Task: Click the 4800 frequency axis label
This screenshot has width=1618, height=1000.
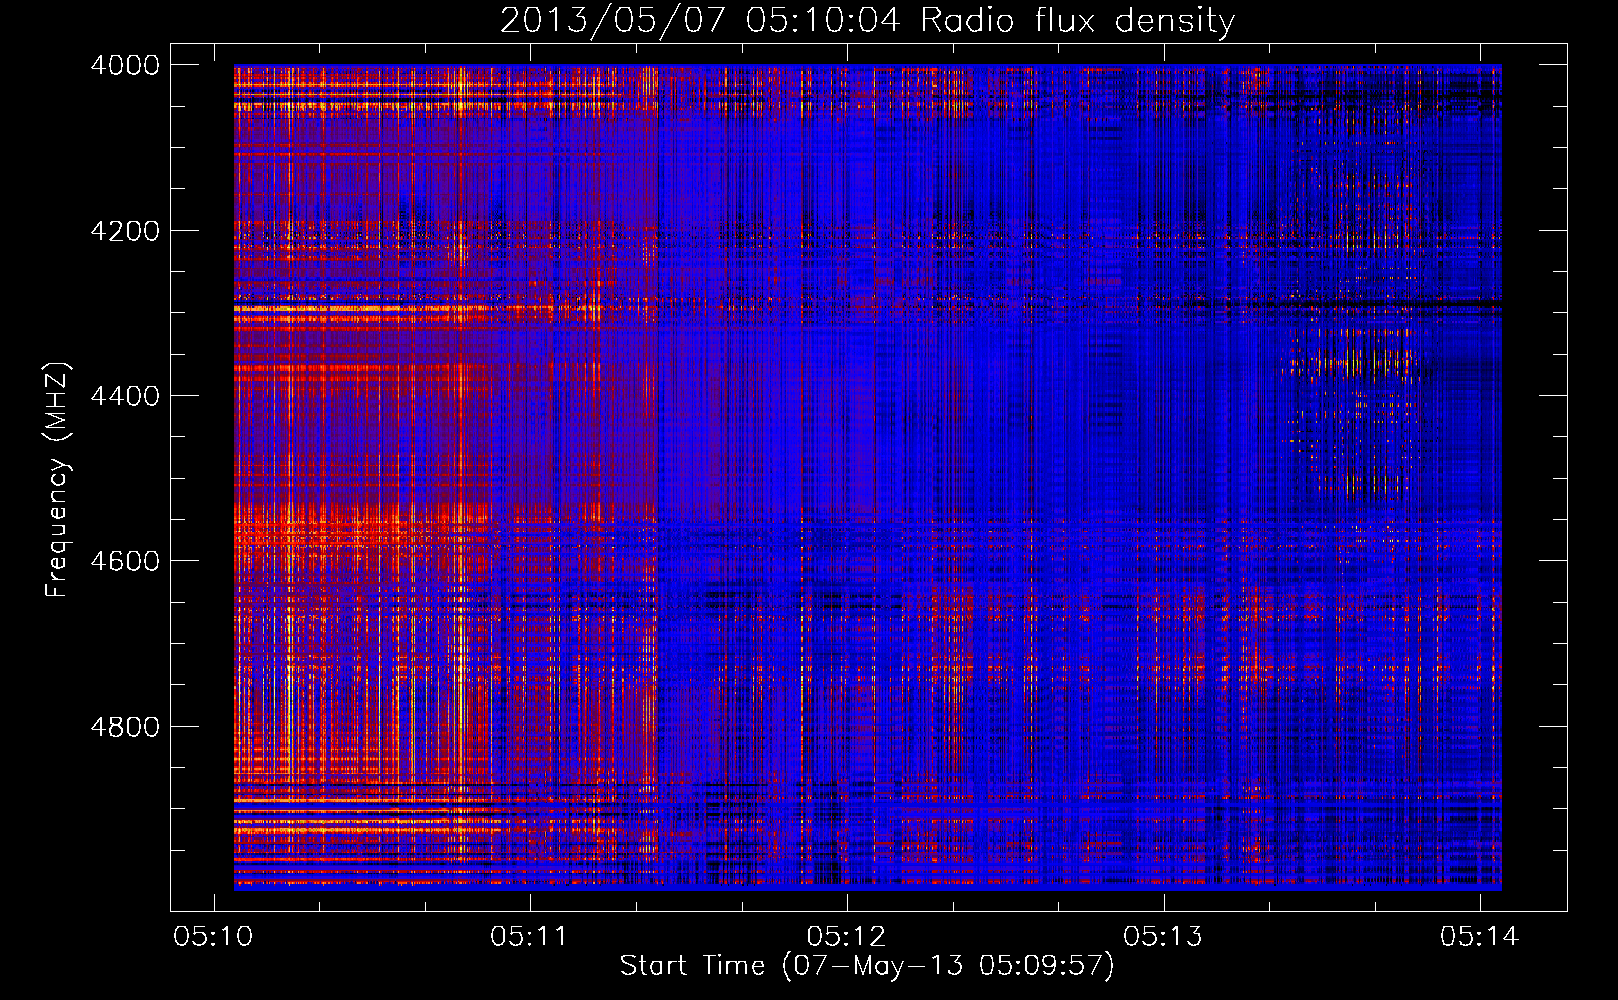Action: (x=125, y=727)
